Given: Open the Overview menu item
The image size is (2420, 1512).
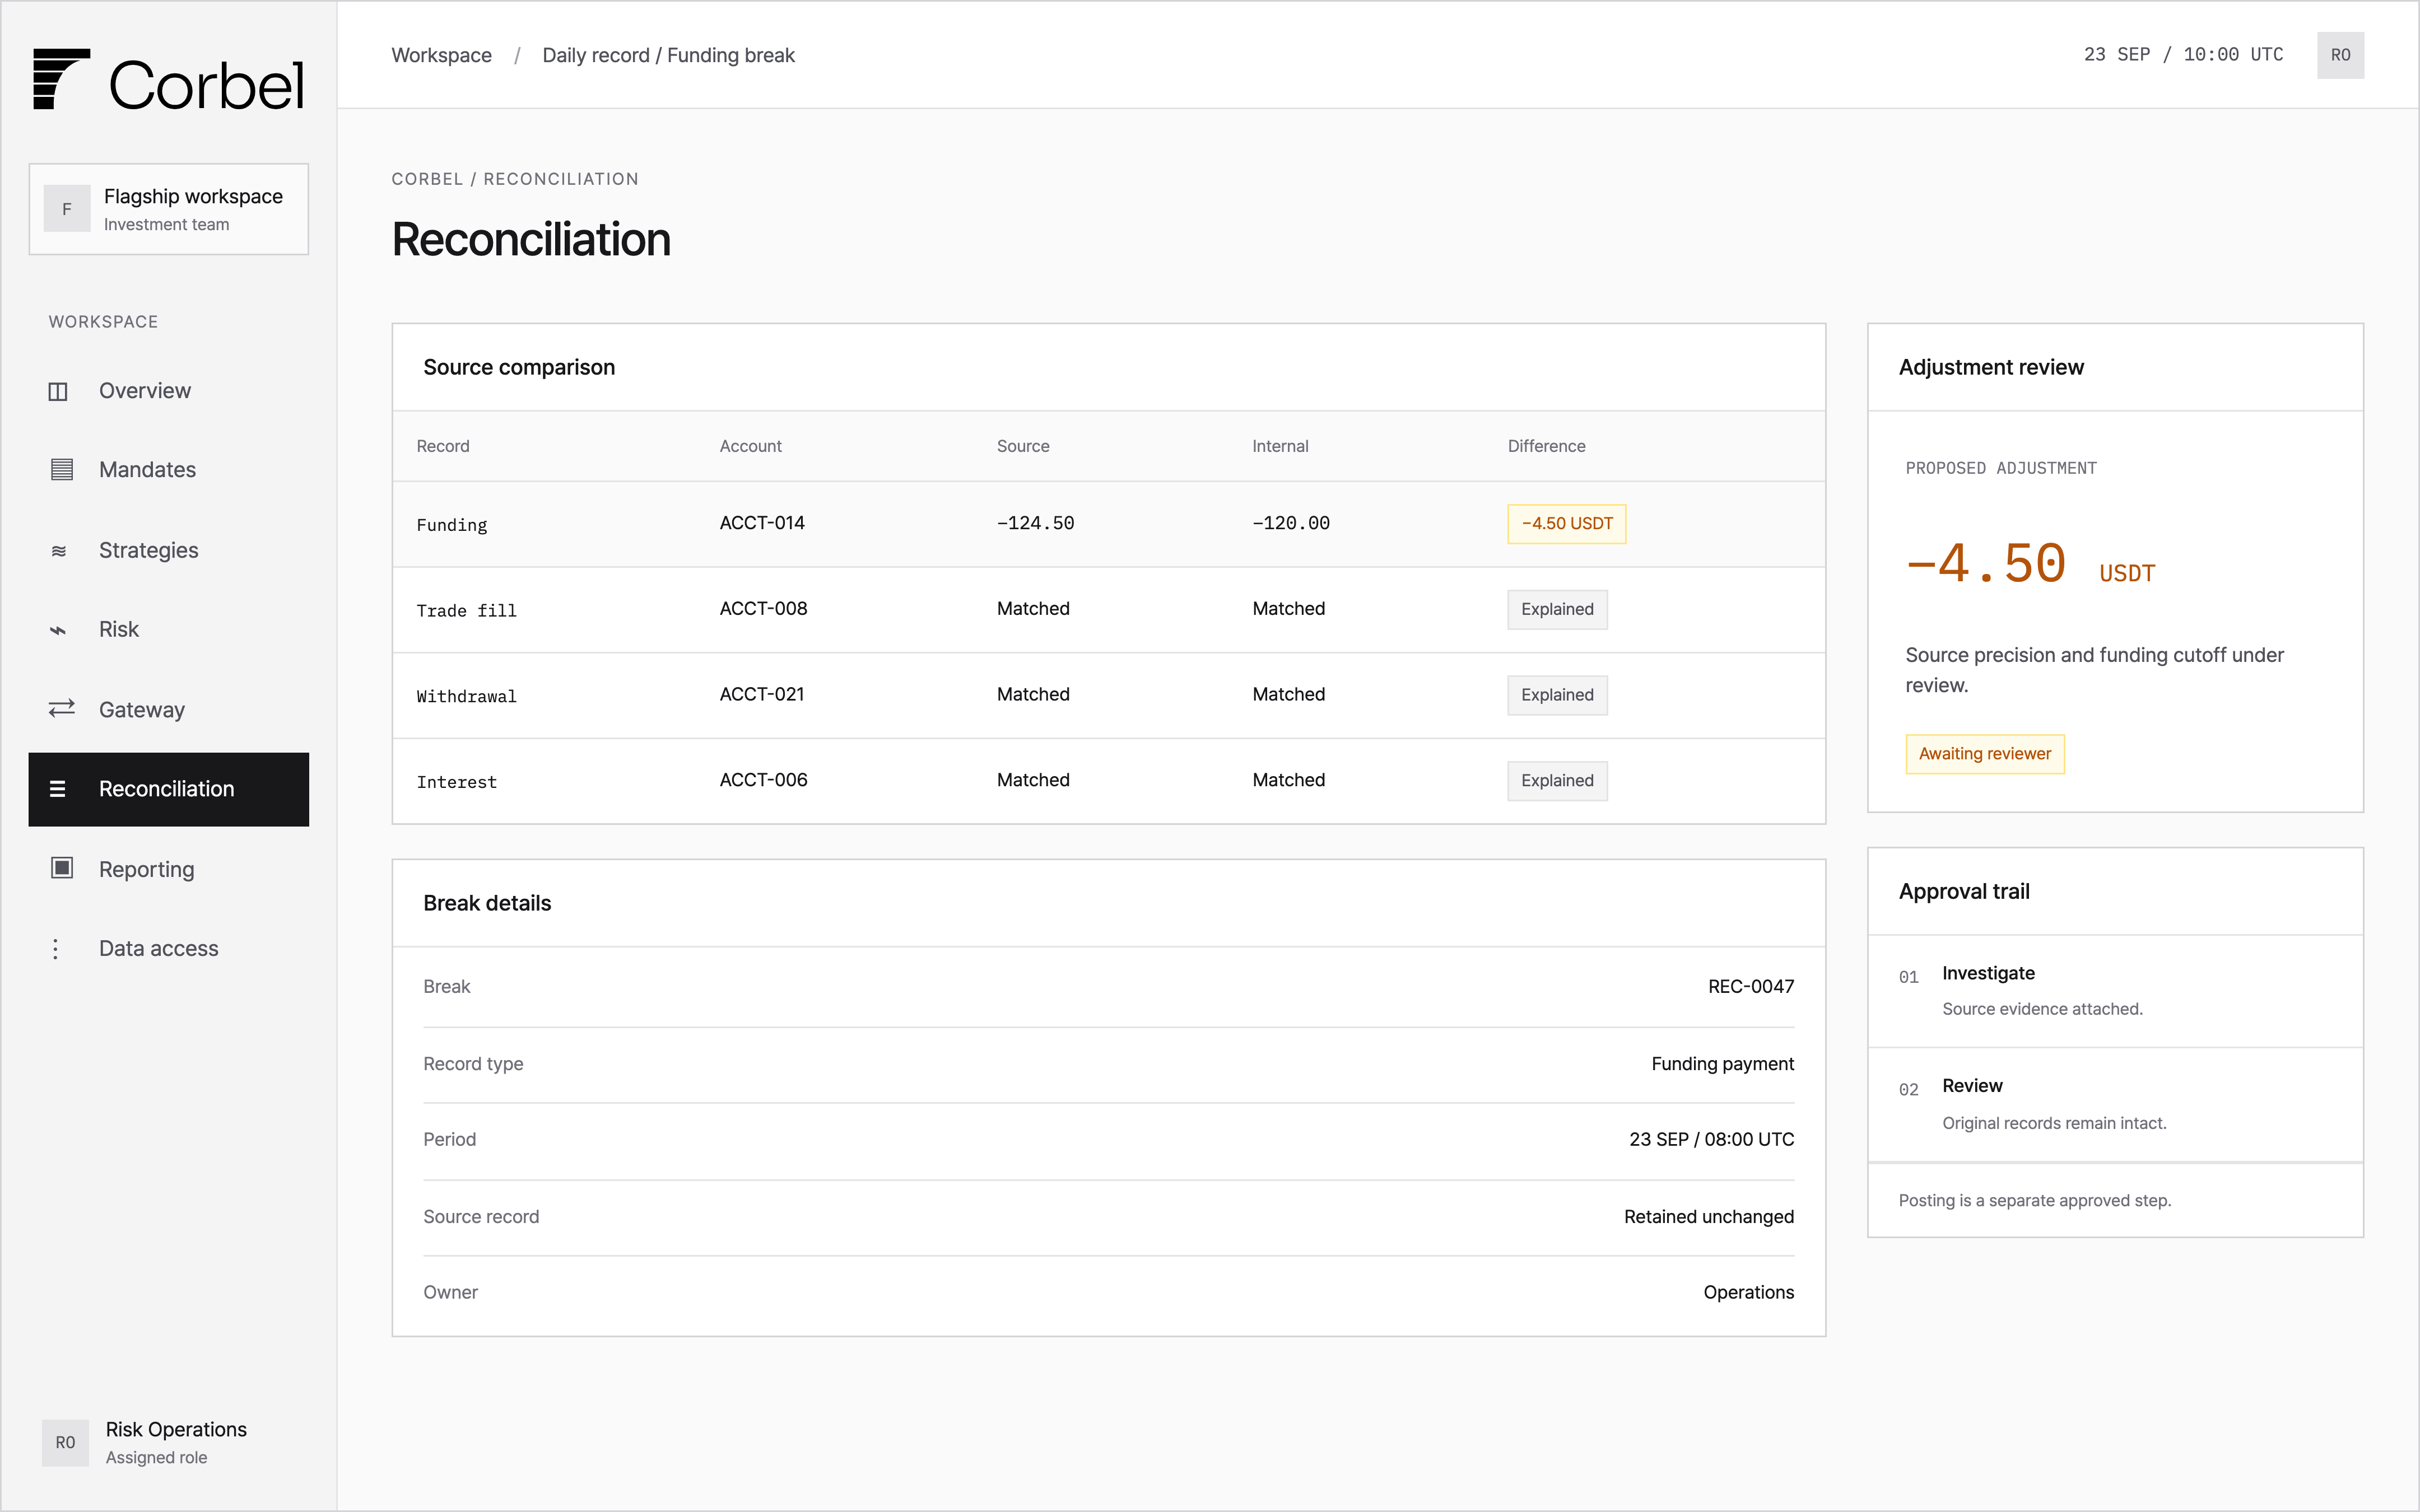Looking at the screenshot, I should point(169,391).
